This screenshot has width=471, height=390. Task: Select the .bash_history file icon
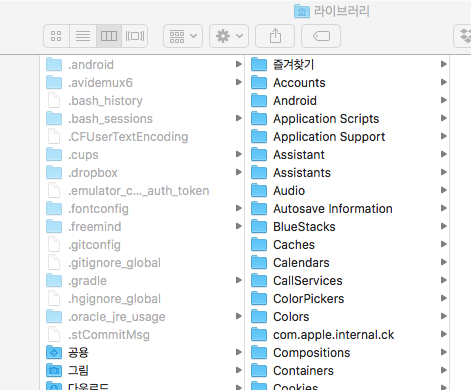coord(54,100)
